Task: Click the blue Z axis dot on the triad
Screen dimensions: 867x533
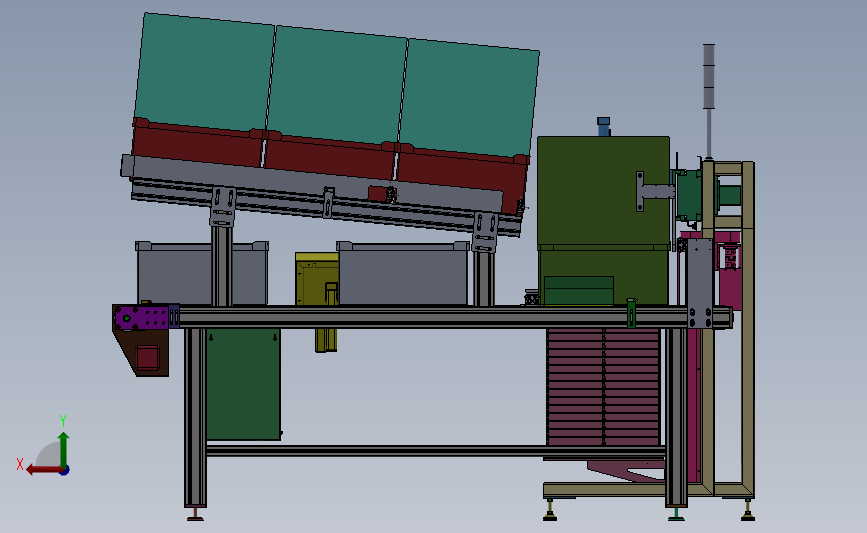Action: (x=64, y=471)
